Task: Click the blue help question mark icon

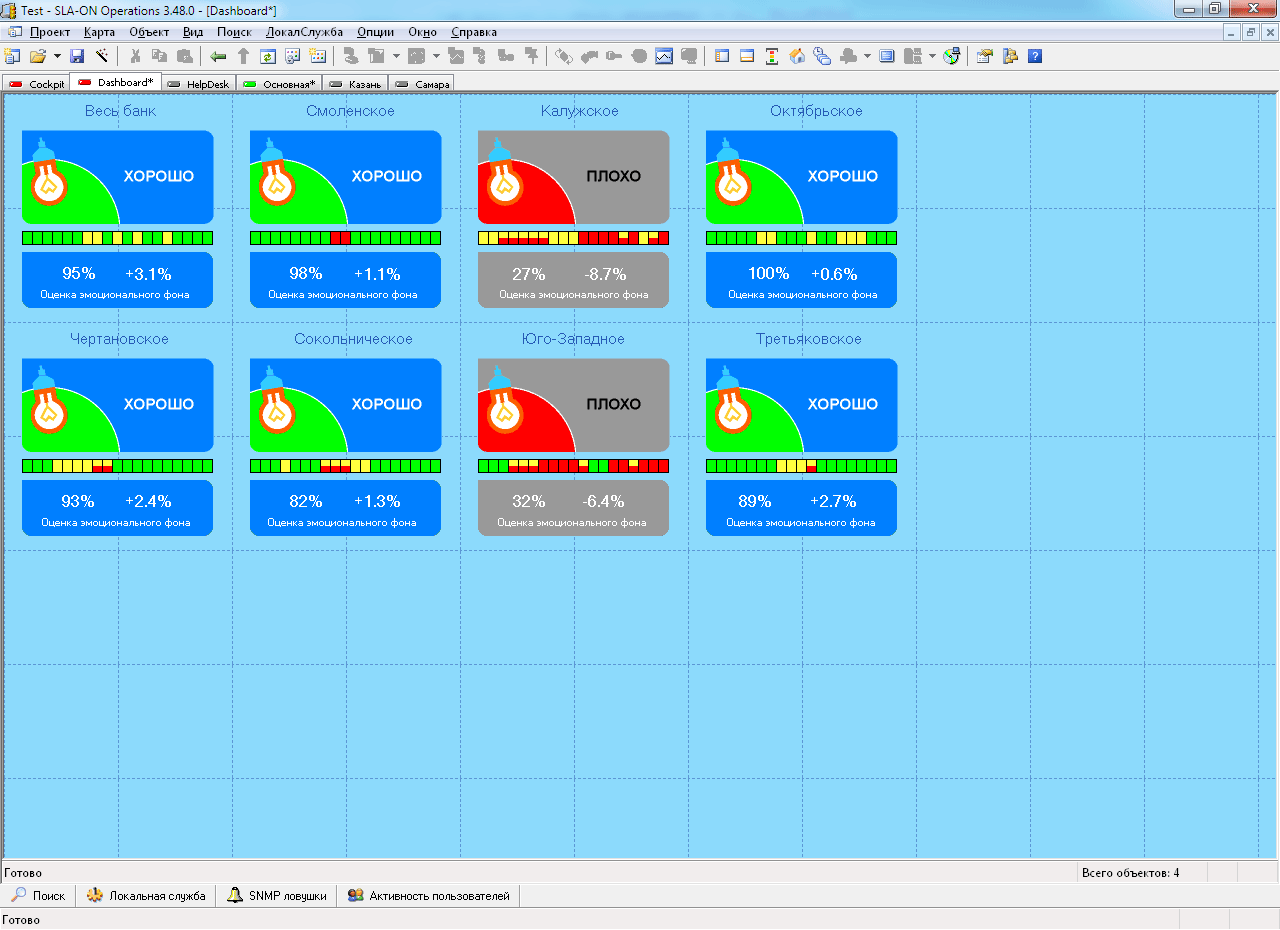Action: click(x=1035, y=56)
